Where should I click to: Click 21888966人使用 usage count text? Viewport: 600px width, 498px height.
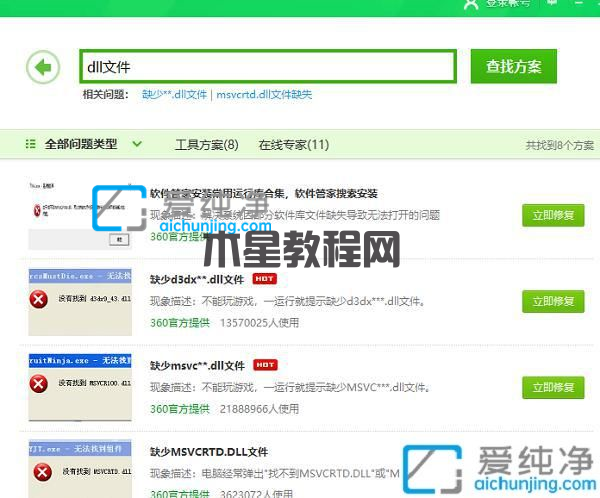[x=259, y=409]
